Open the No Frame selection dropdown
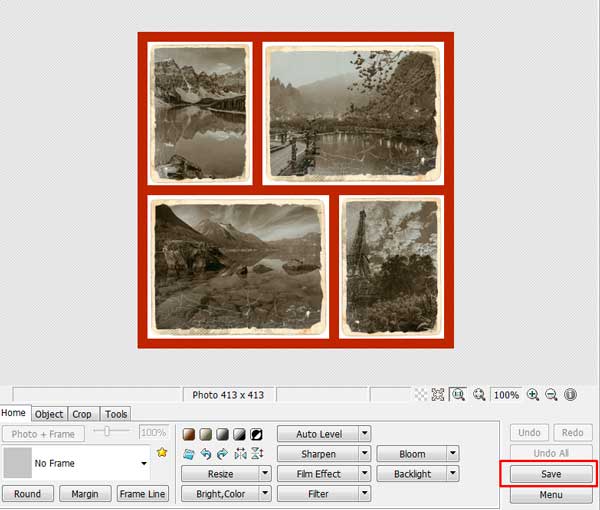The image size is (600, 510). click(x=144, y=463)
